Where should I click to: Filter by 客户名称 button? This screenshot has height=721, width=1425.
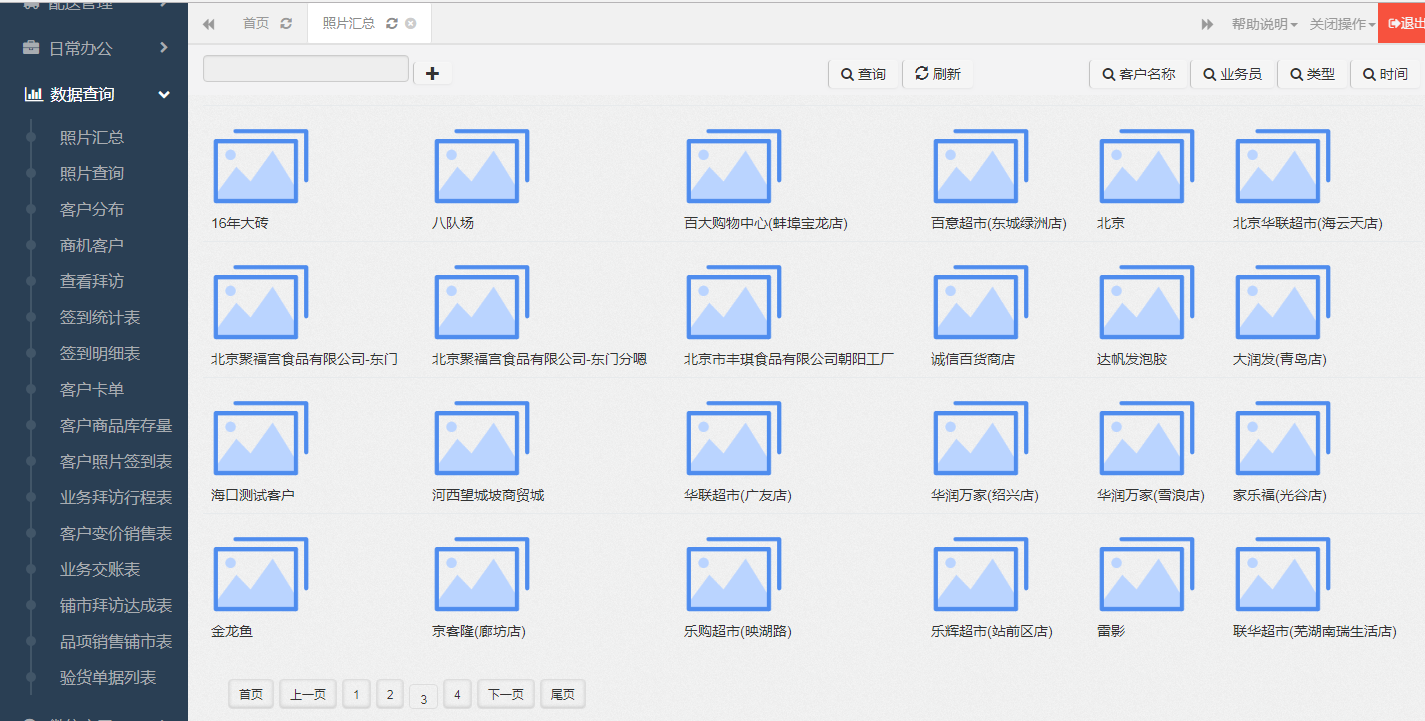pyautogui.click(x=1138, y=74)
